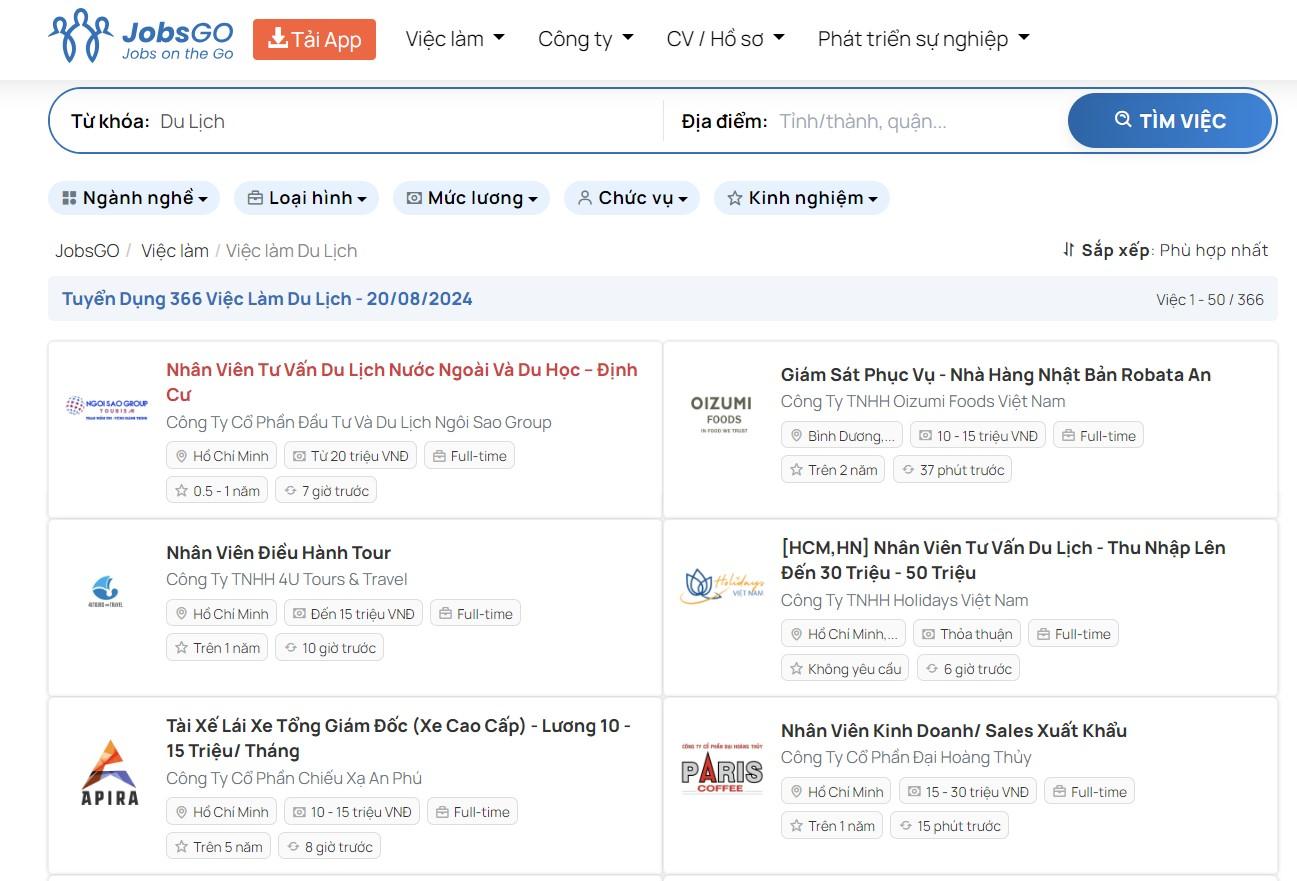This screenshot has height=881, width=1297.
Task: Click the Oizumi job's 10 - 15 triệu VNĐ tag
Action: tap(978, 435)
